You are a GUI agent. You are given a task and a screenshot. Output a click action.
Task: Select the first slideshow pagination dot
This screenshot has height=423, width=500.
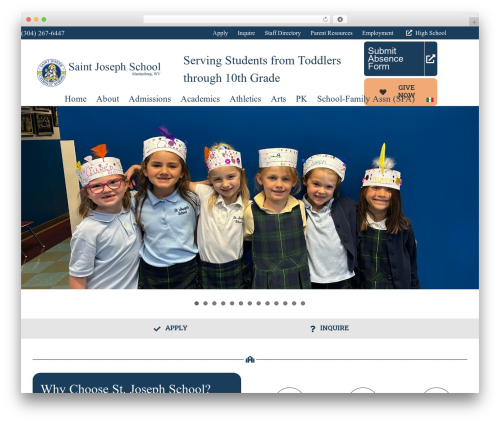tap(197, 303)
